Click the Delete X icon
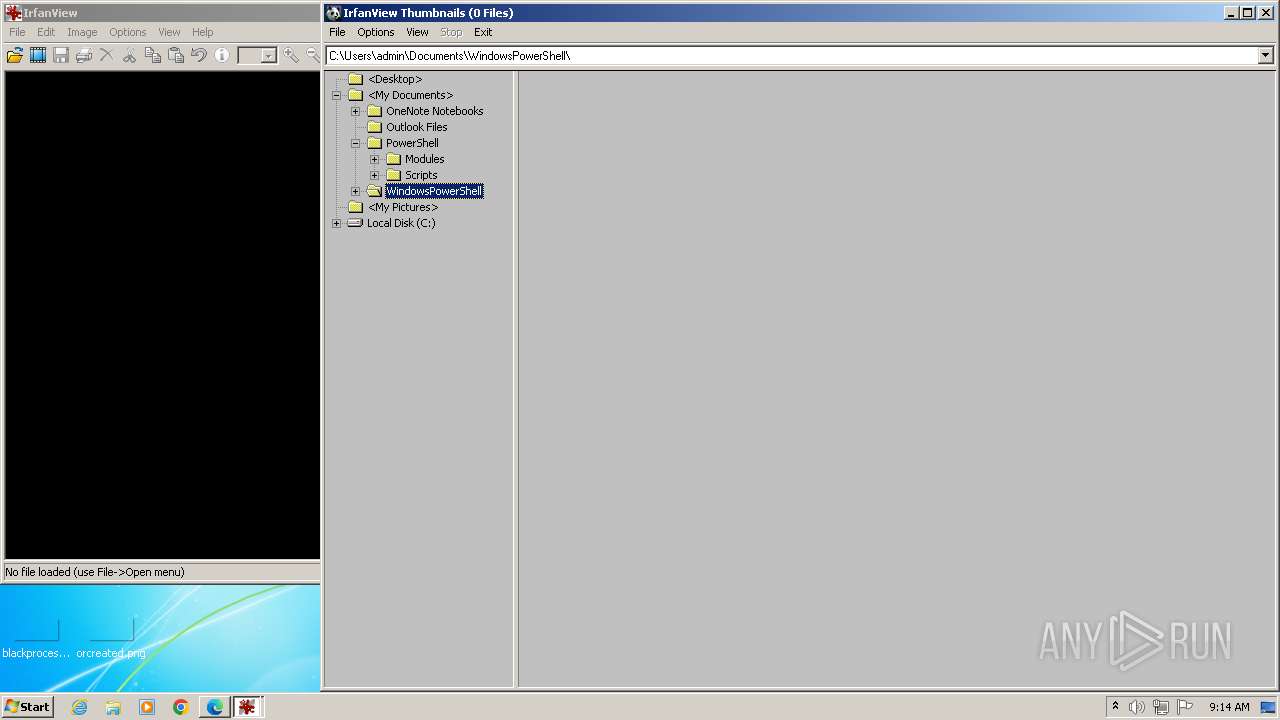 pos(106,56)
